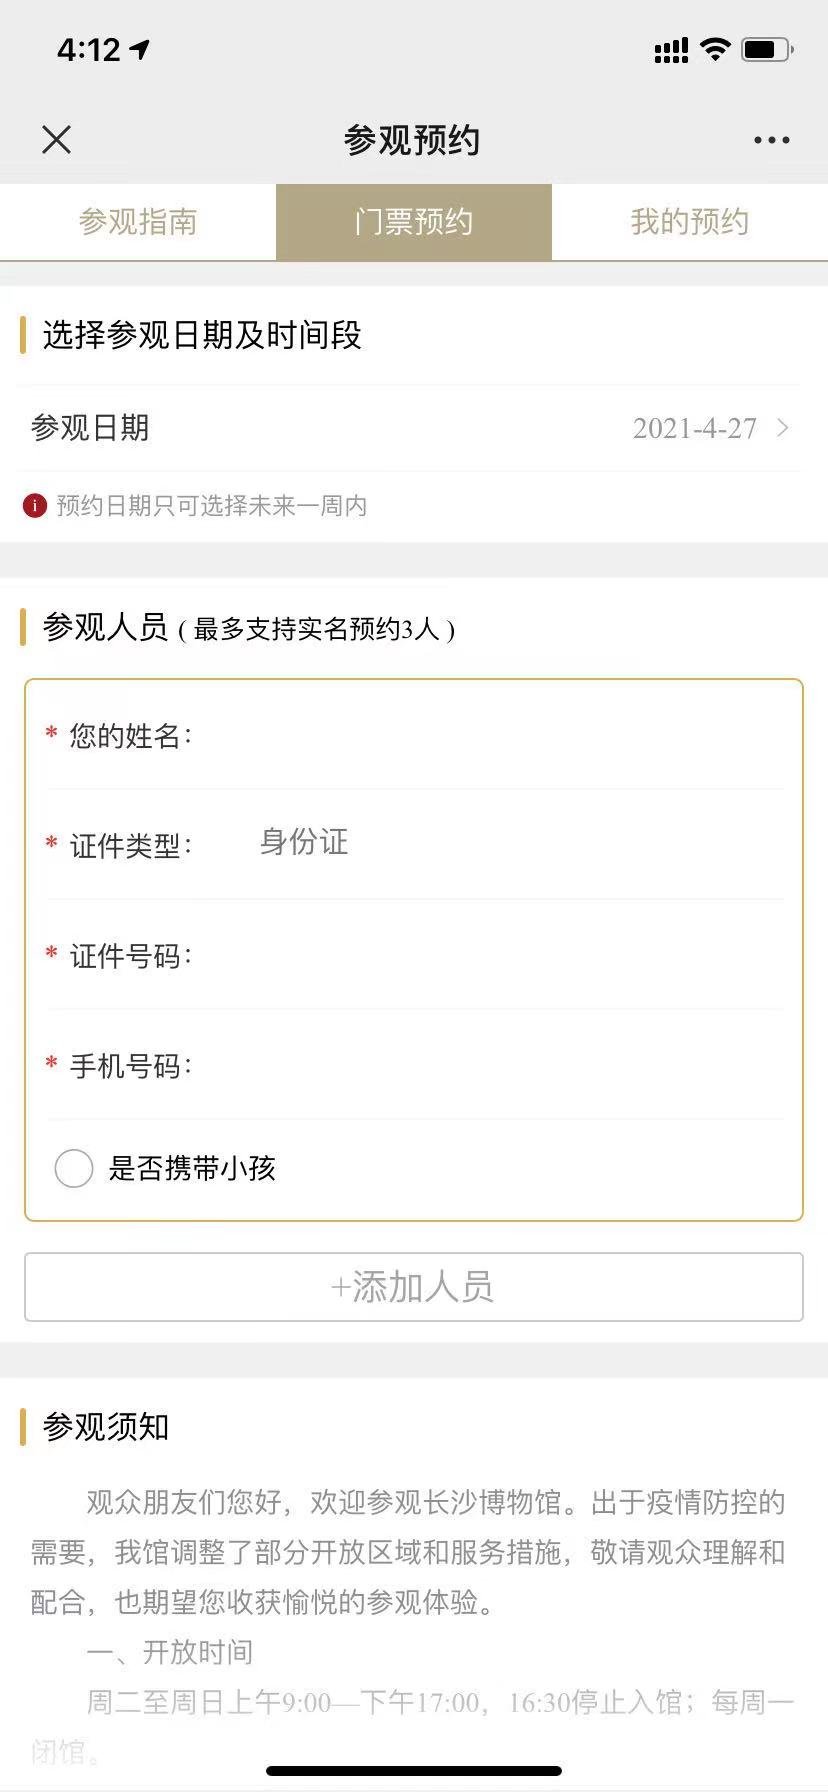Tap the red info icon beside 预约日期 notice
Image resolution: width=828 pixels, height=1792 pixels.
pos(35,506)
